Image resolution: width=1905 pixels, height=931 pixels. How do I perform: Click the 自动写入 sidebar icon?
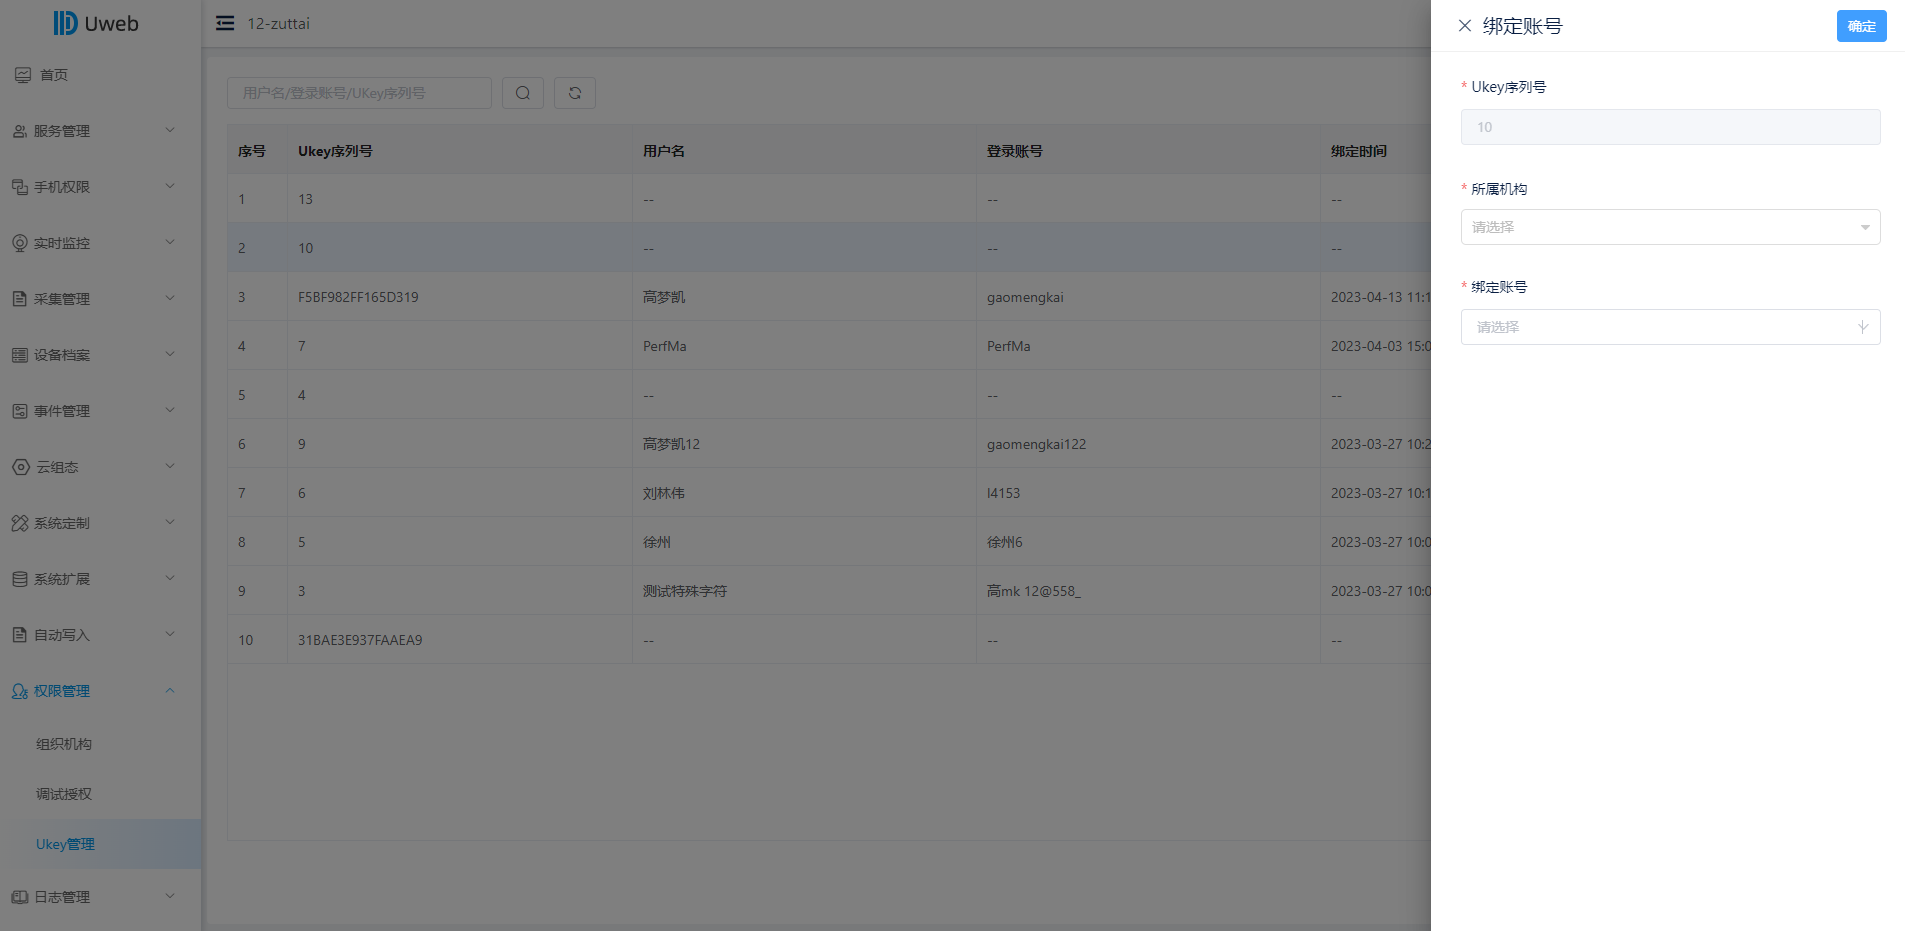(20, 635)
